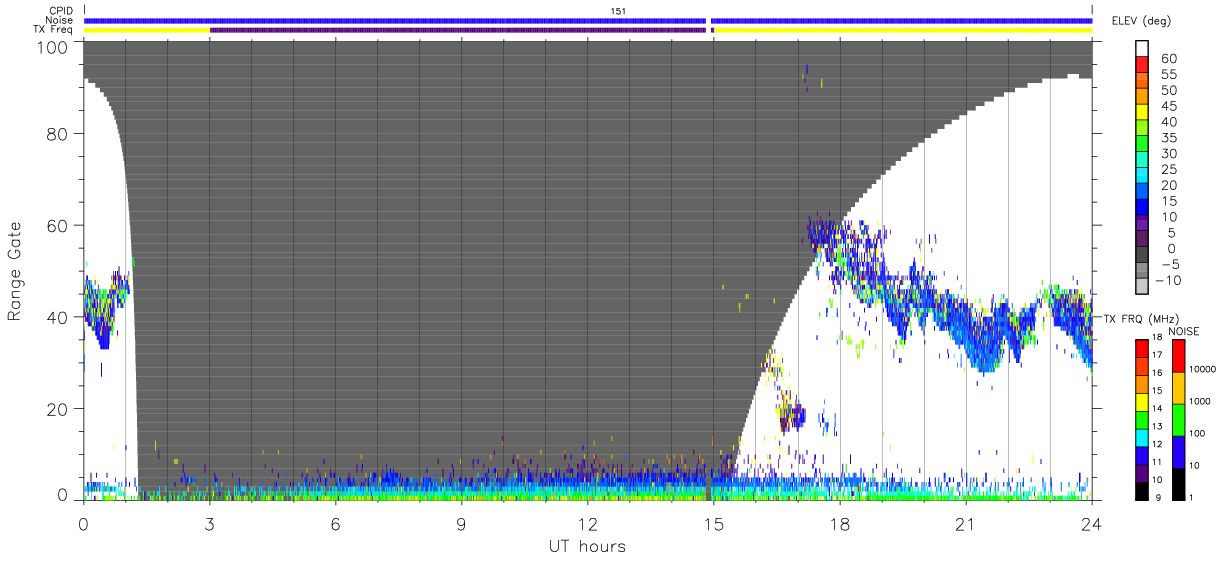The height and width of the screenshot is (567, 1228).
Task: Click the purple segment of the TX Freq bar
Action: [x=458, y=30]
